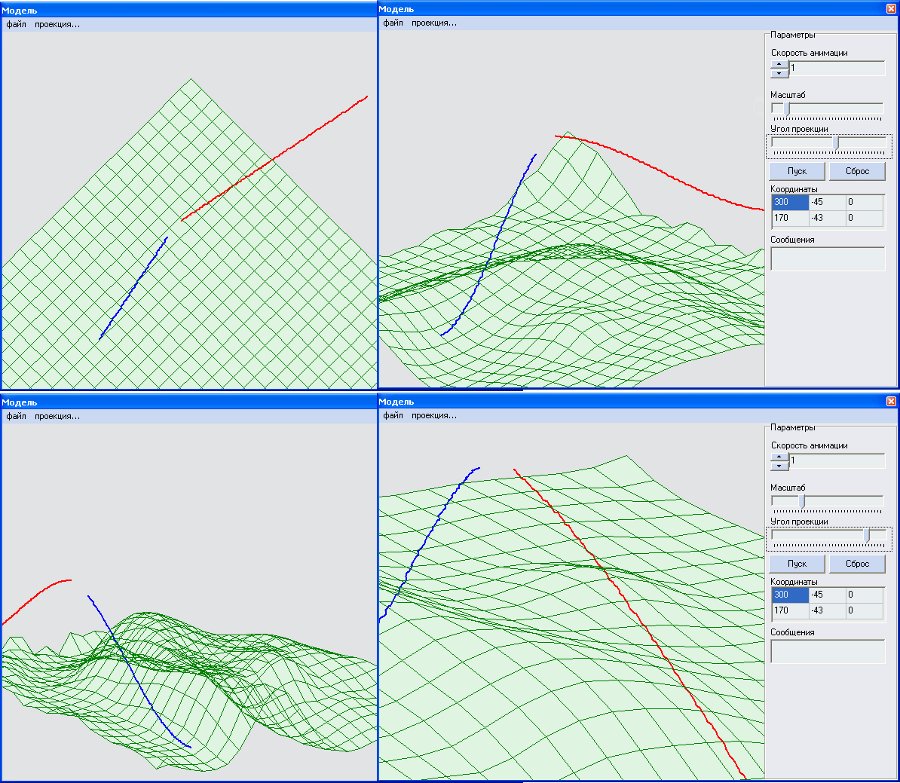Click the Масштаб slider thumb in upper-right window

point(788,108)
